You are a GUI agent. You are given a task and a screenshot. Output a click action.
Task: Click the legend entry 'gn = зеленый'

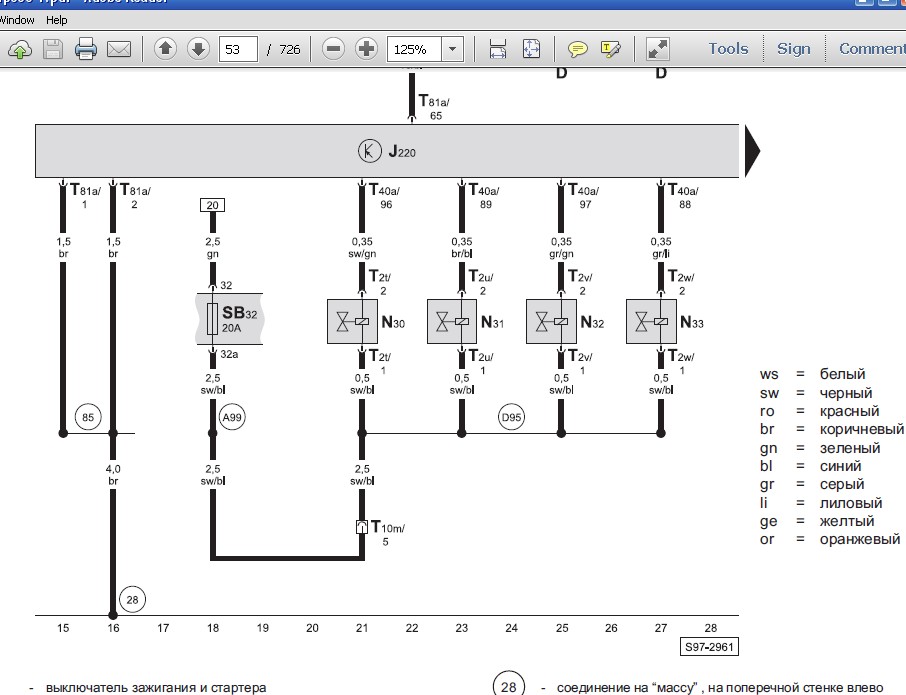820,448
